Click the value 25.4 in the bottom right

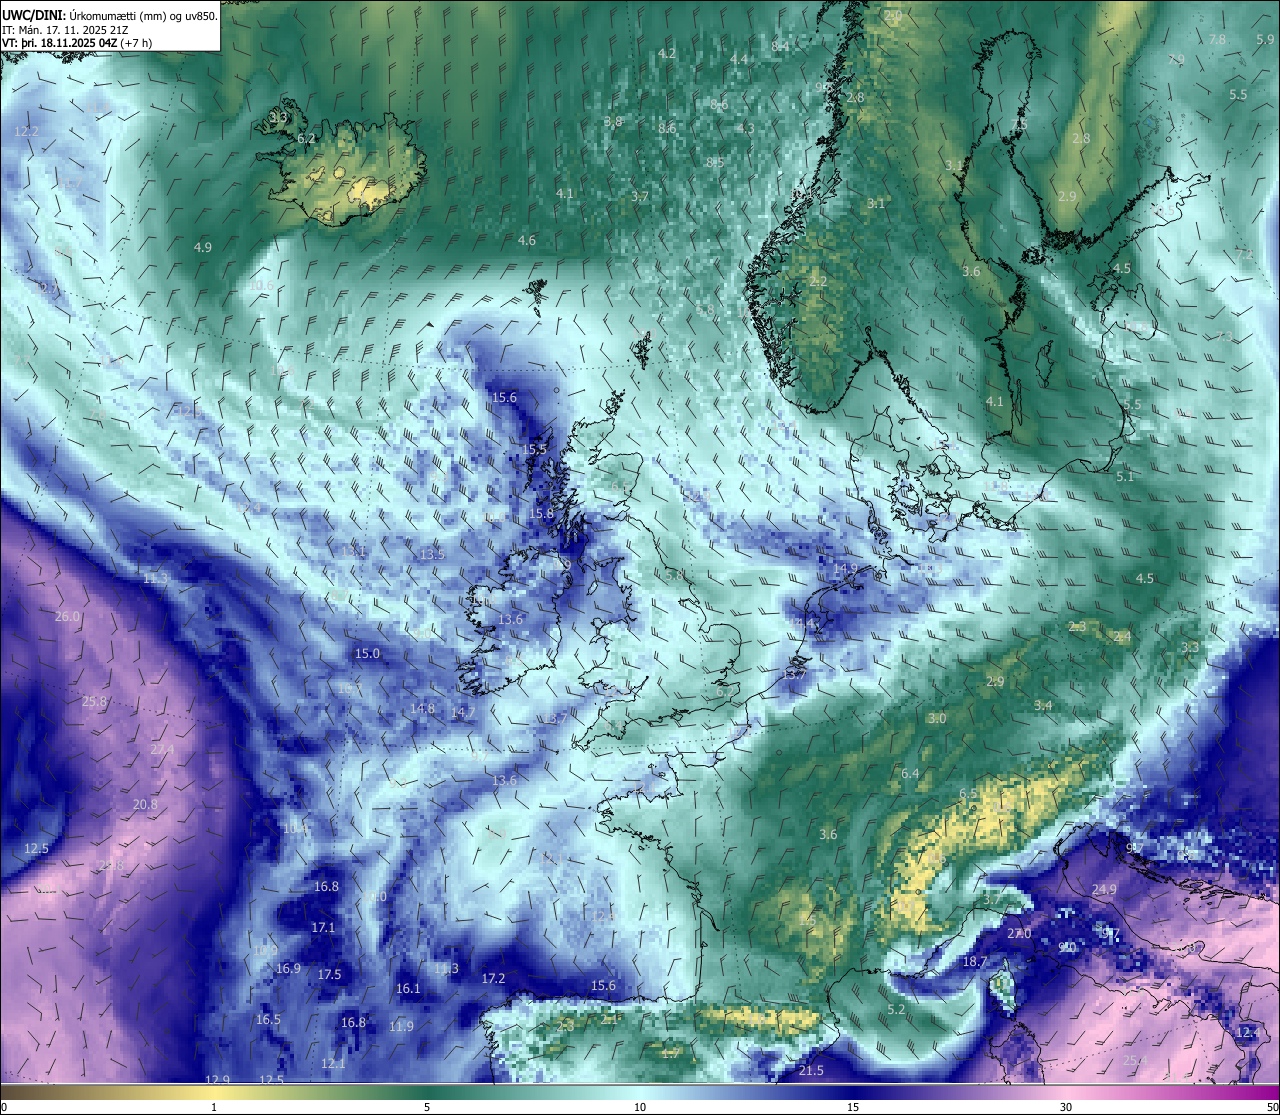click(x=1135, y=1060)
